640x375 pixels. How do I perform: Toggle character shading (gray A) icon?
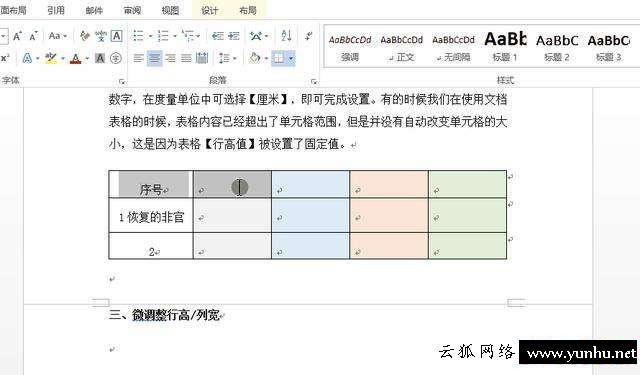[x=100, y=58]
